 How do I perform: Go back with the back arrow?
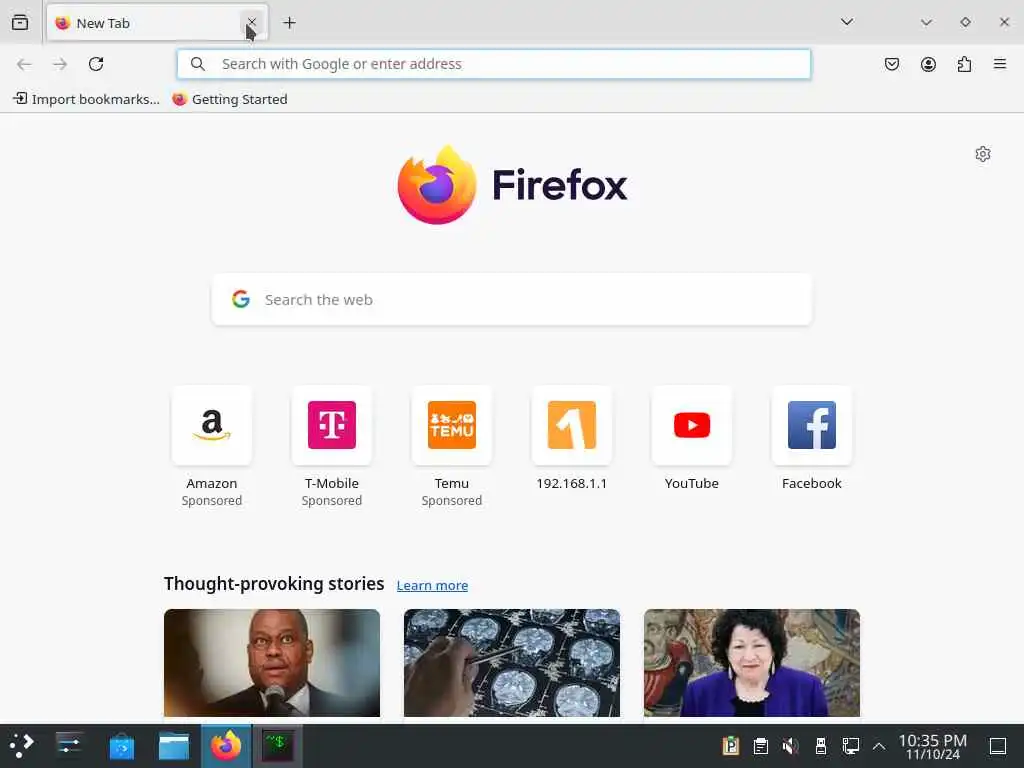click(x=24, y=64)
